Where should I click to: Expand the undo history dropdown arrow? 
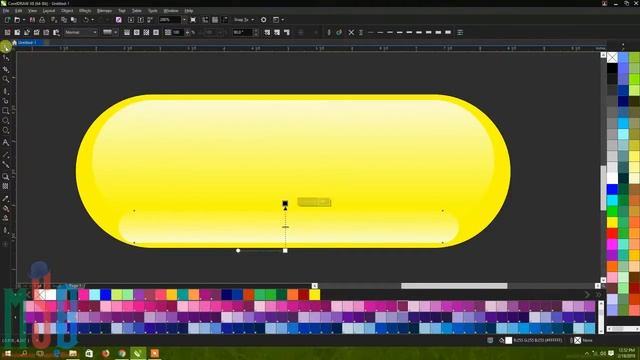[x=93, y=20]
